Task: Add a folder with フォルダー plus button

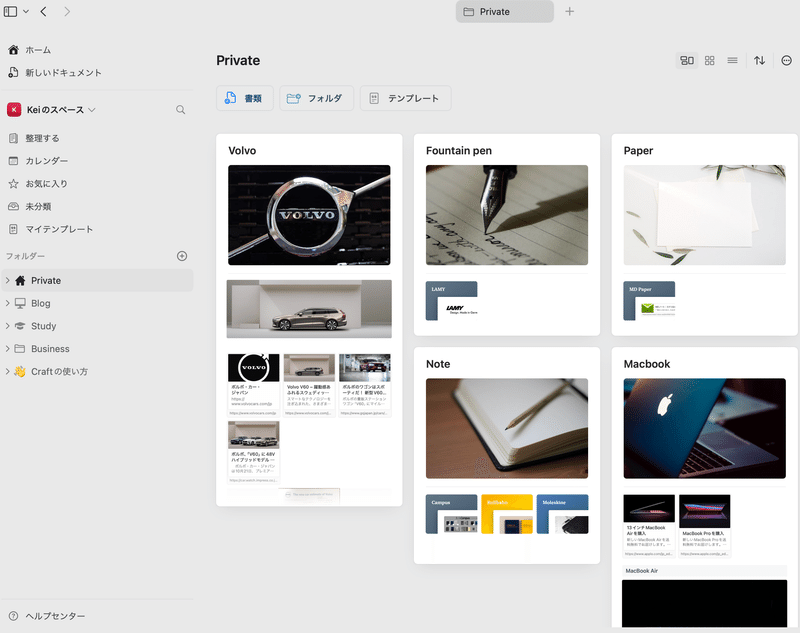Action: click(182, 256)
